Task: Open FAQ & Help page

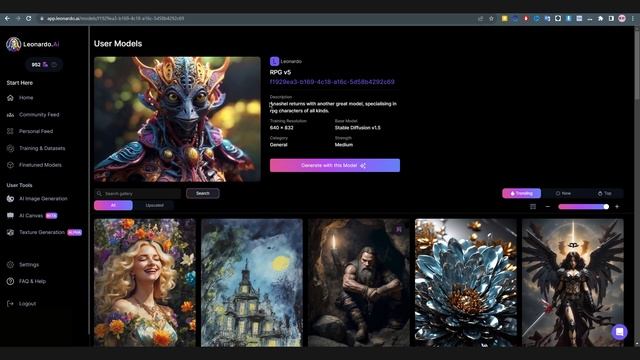Action: (x=32, y=281)
